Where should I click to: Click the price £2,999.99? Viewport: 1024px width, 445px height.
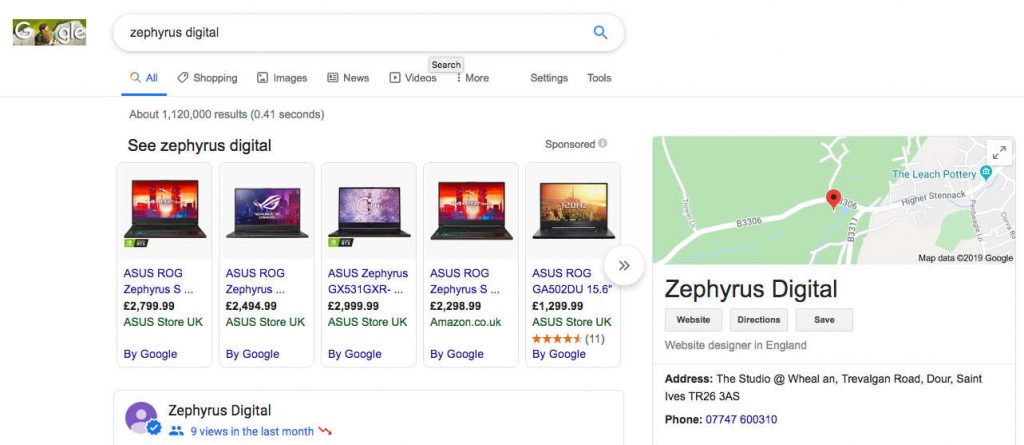[x=353, y=306]
